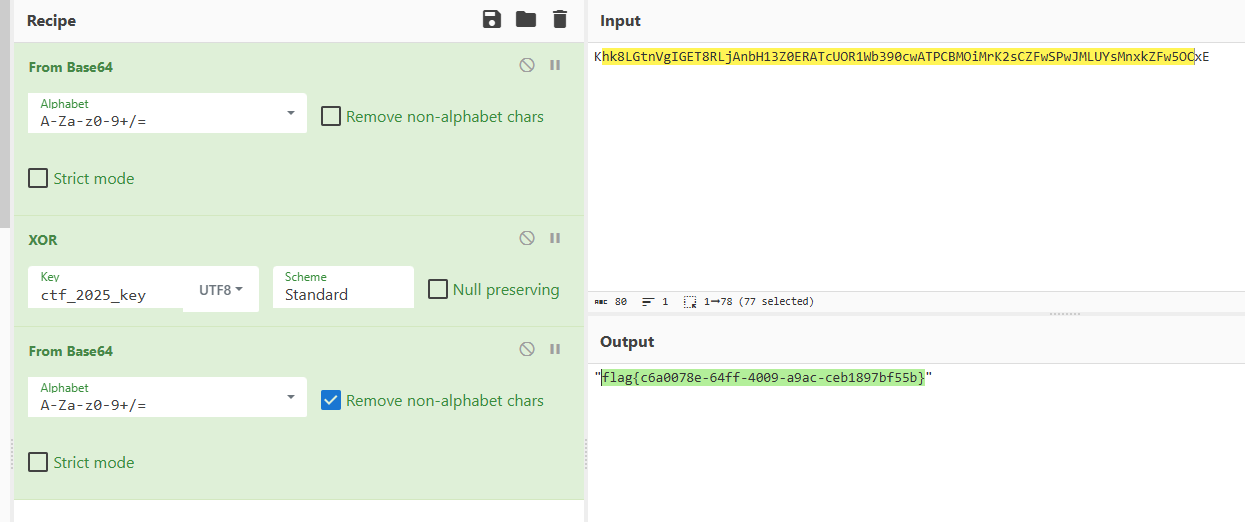Click the XOR Key input field

coord(105,294)
